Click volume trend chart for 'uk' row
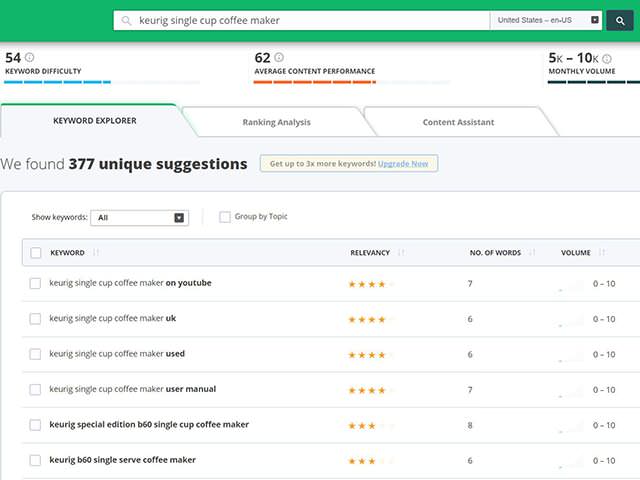 click(571, 320)
